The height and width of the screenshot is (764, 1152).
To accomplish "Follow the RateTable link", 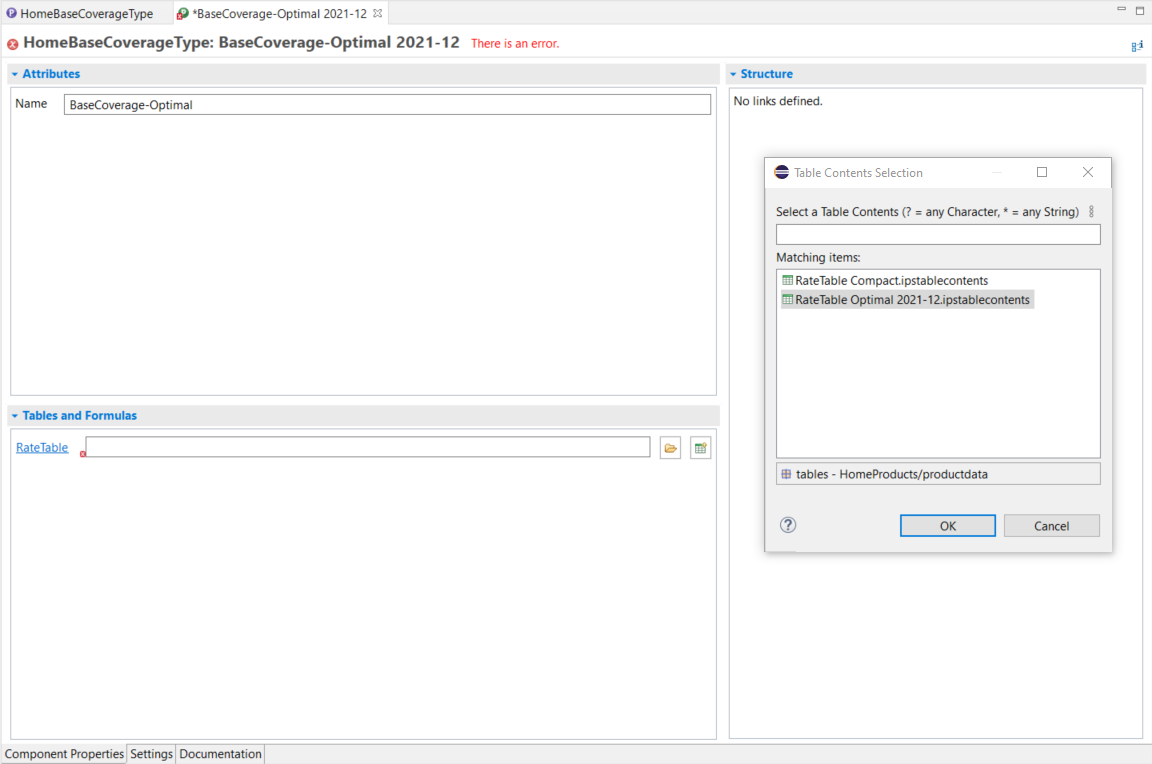I will [x=42, y=448].
